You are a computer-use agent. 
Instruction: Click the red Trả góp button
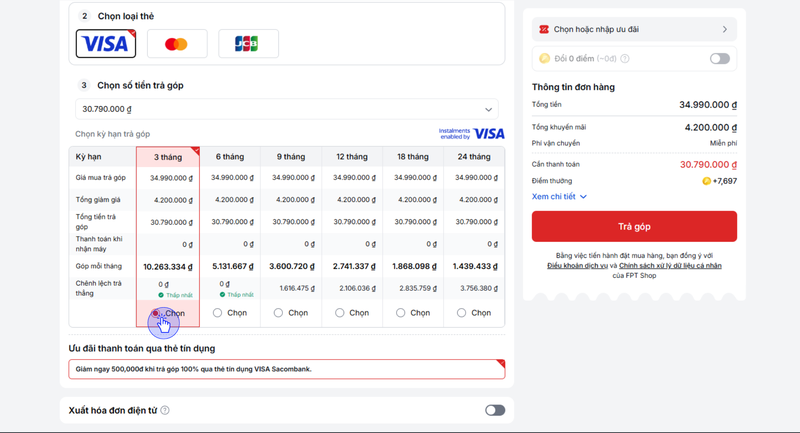tap(634, 226)
